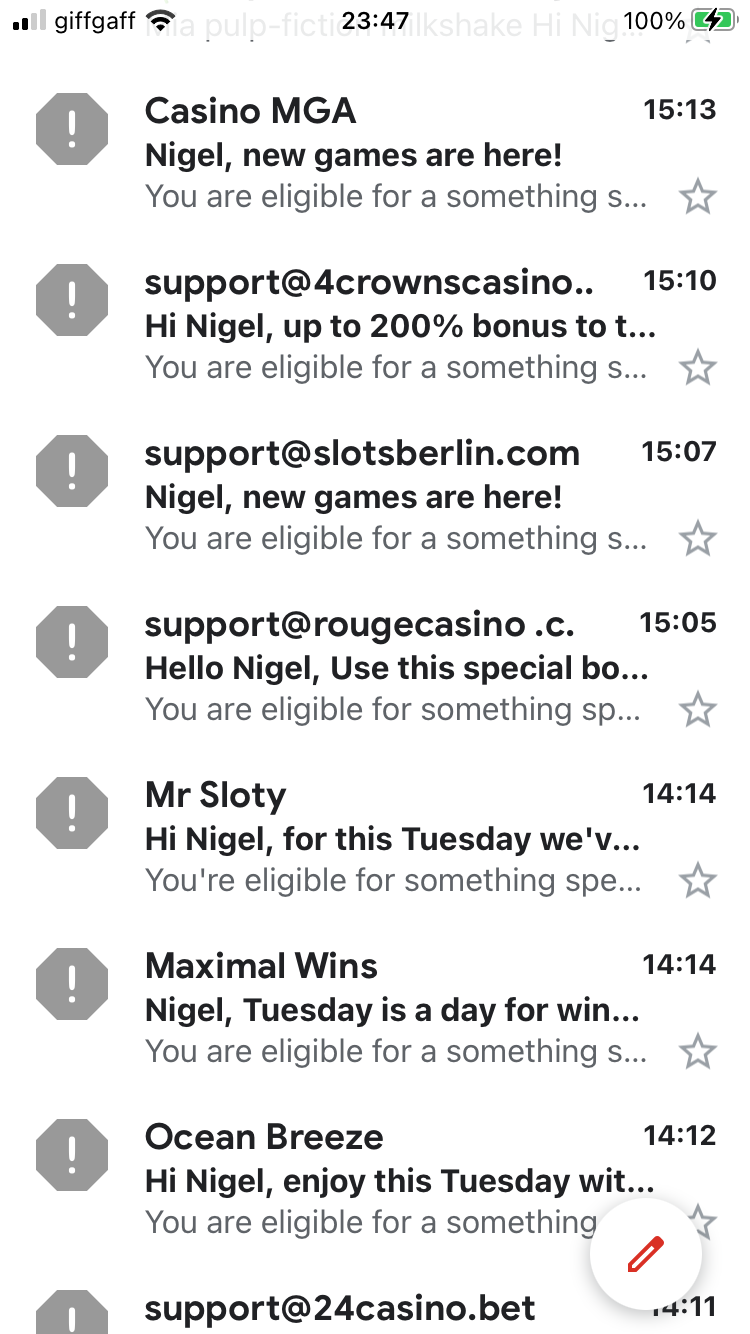The image size is (750, 1334).
Task: Tap spam avatar icon for Maximal Wins
Action: pyautogui.click(x=71, y=984)
